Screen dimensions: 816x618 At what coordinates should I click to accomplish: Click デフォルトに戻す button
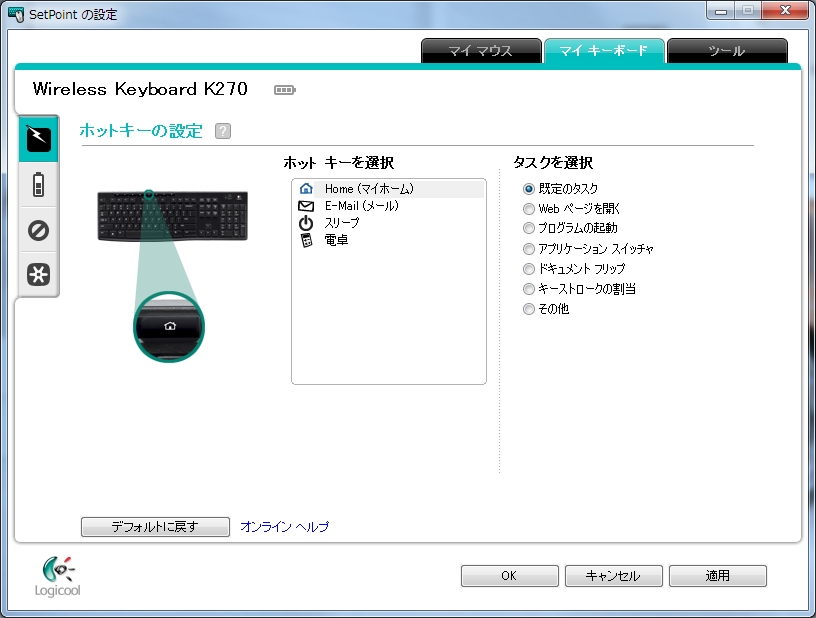[155, 526]
